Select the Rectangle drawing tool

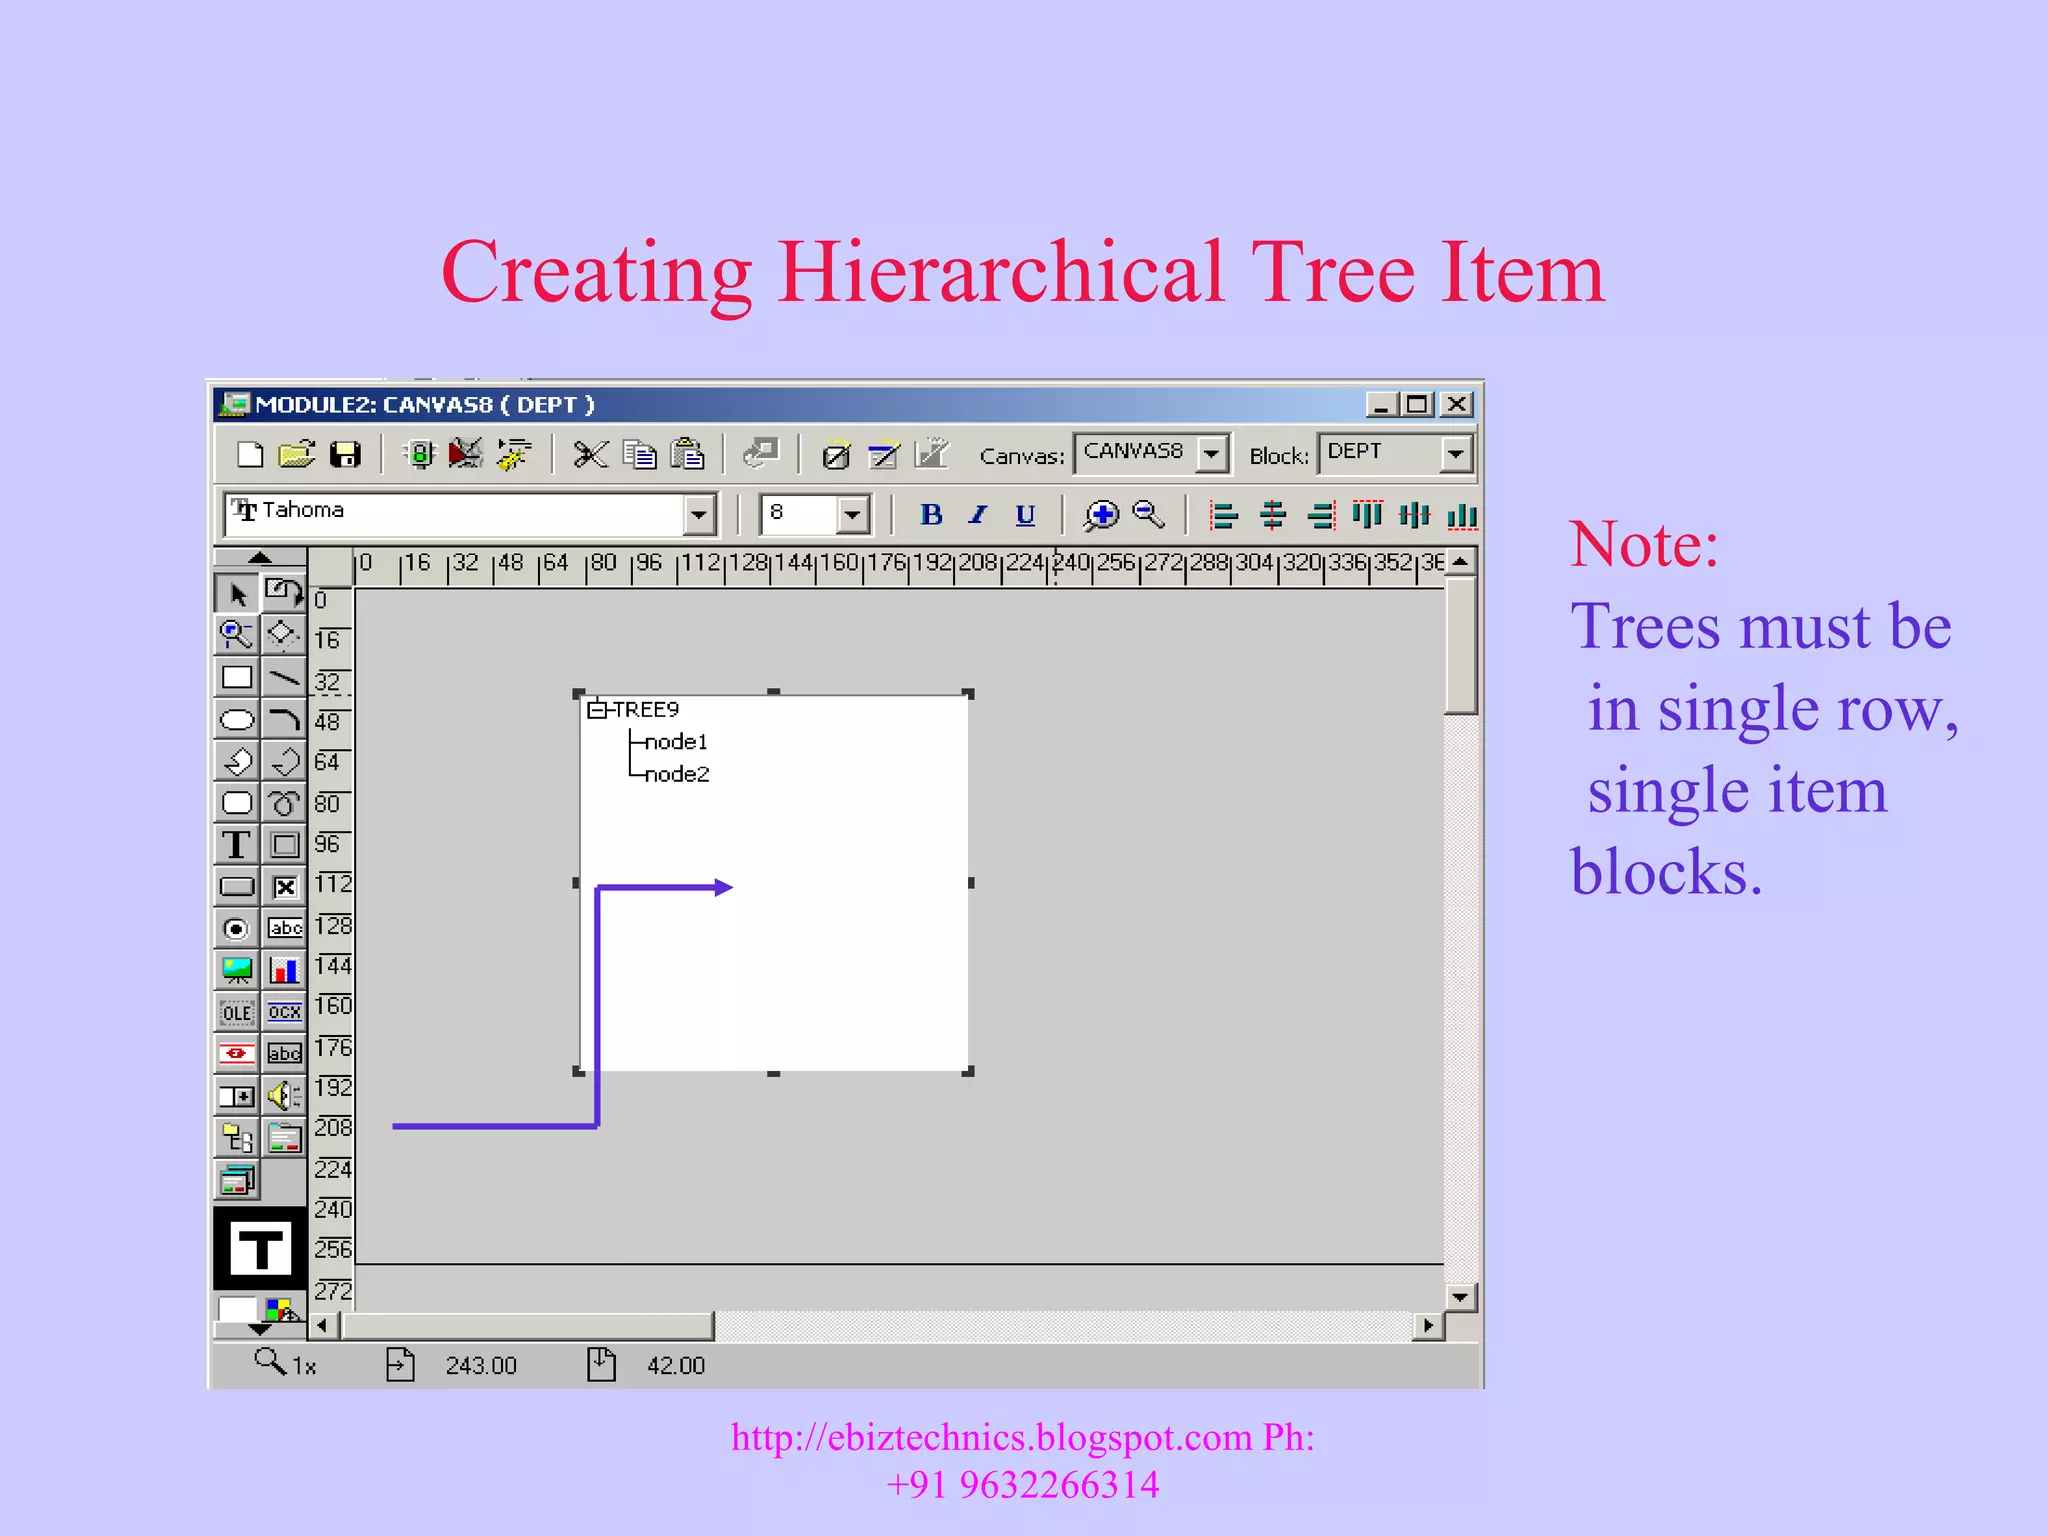(237, 678)
